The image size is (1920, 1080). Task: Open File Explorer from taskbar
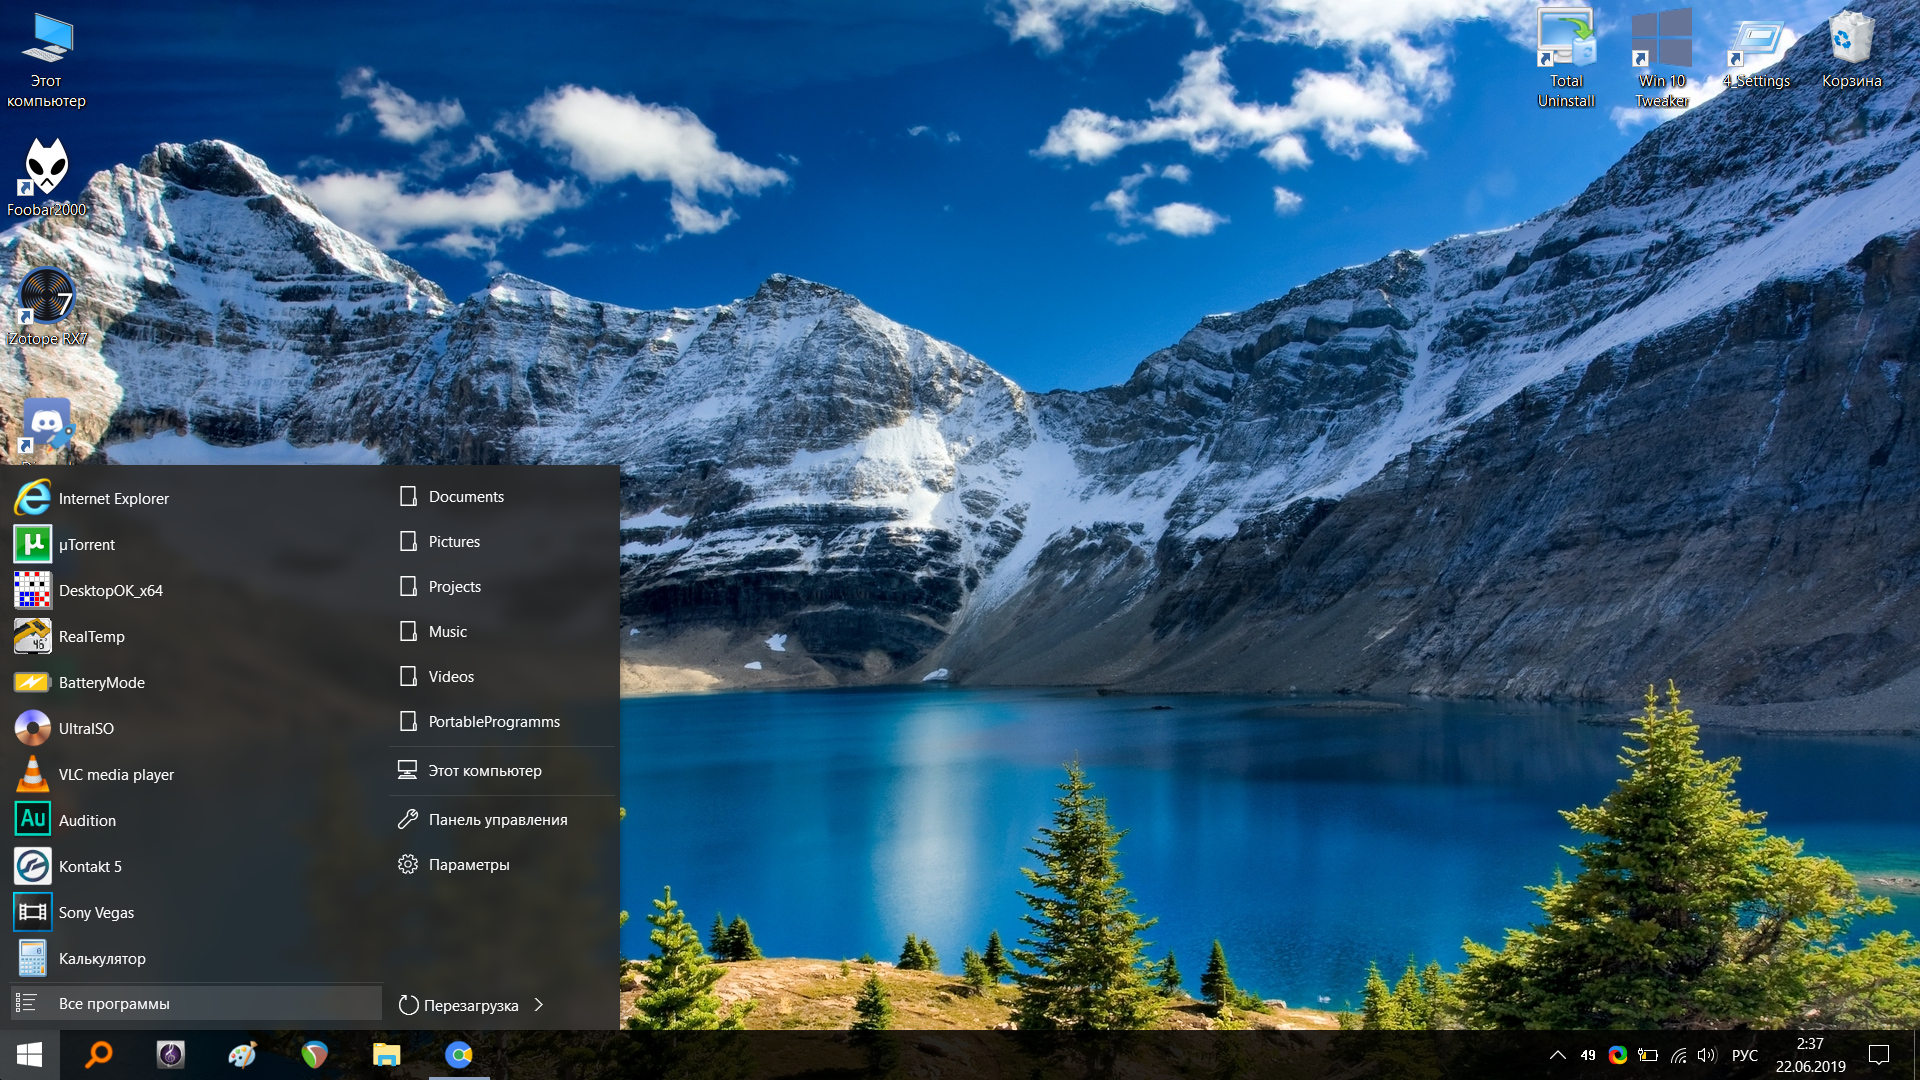tap(386, 1055)
